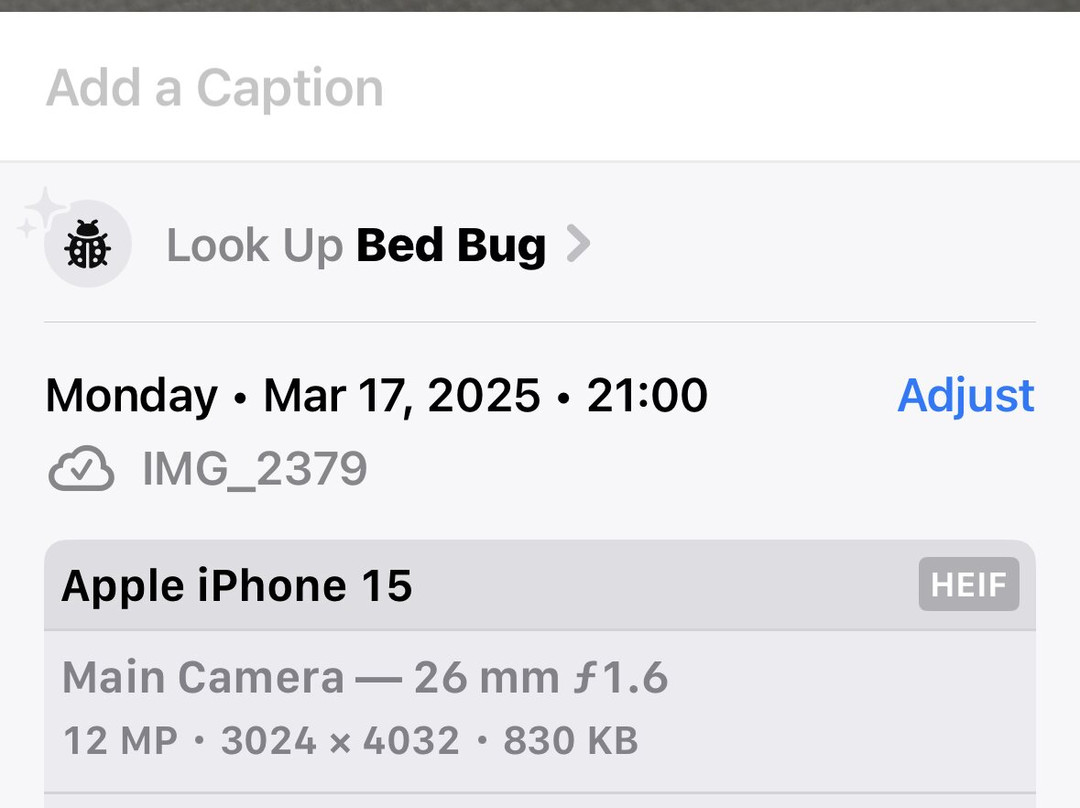Expand the Look Up Bed Bug chevron

click(x=578, y=244)
